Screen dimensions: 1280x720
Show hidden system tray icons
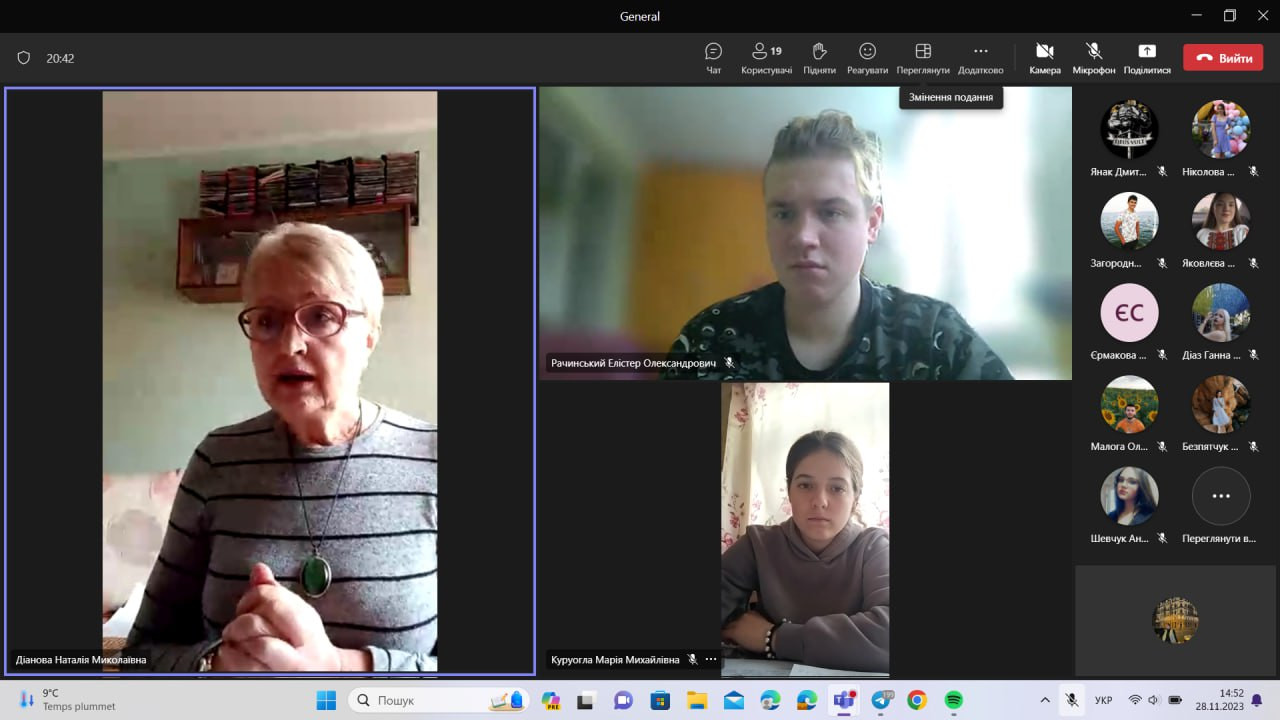point(1045,700)
